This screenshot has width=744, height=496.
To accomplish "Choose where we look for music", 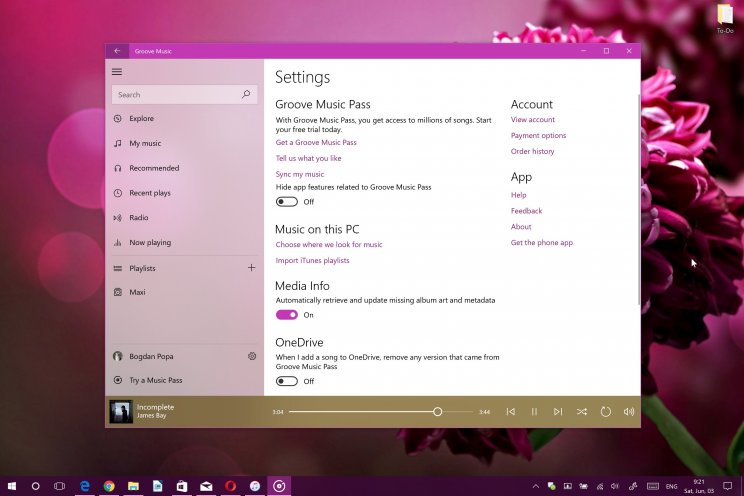I will coord(329,244).
